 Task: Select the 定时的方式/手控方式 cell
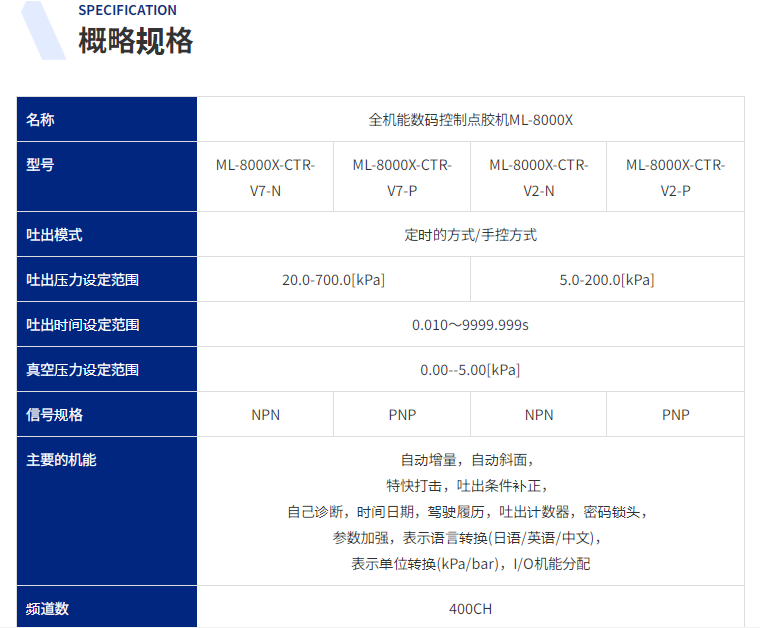470,235
